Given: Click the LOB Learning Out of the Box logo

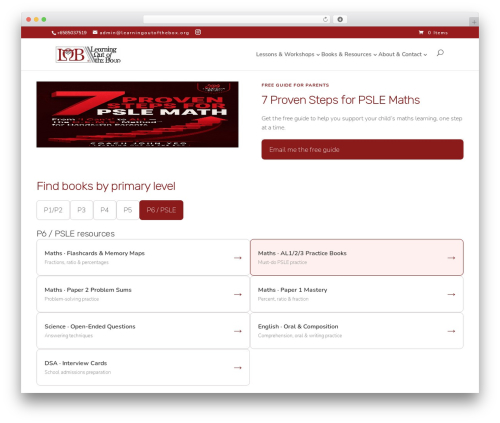Looking at the screenshot, I should click(x=88, y=54).
